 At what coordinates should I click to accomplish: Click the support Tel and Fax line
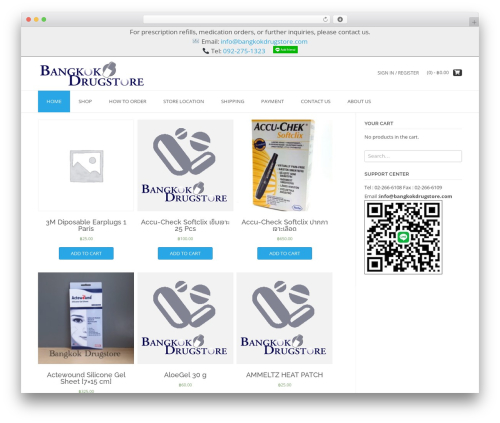click(x=403, y=188)
